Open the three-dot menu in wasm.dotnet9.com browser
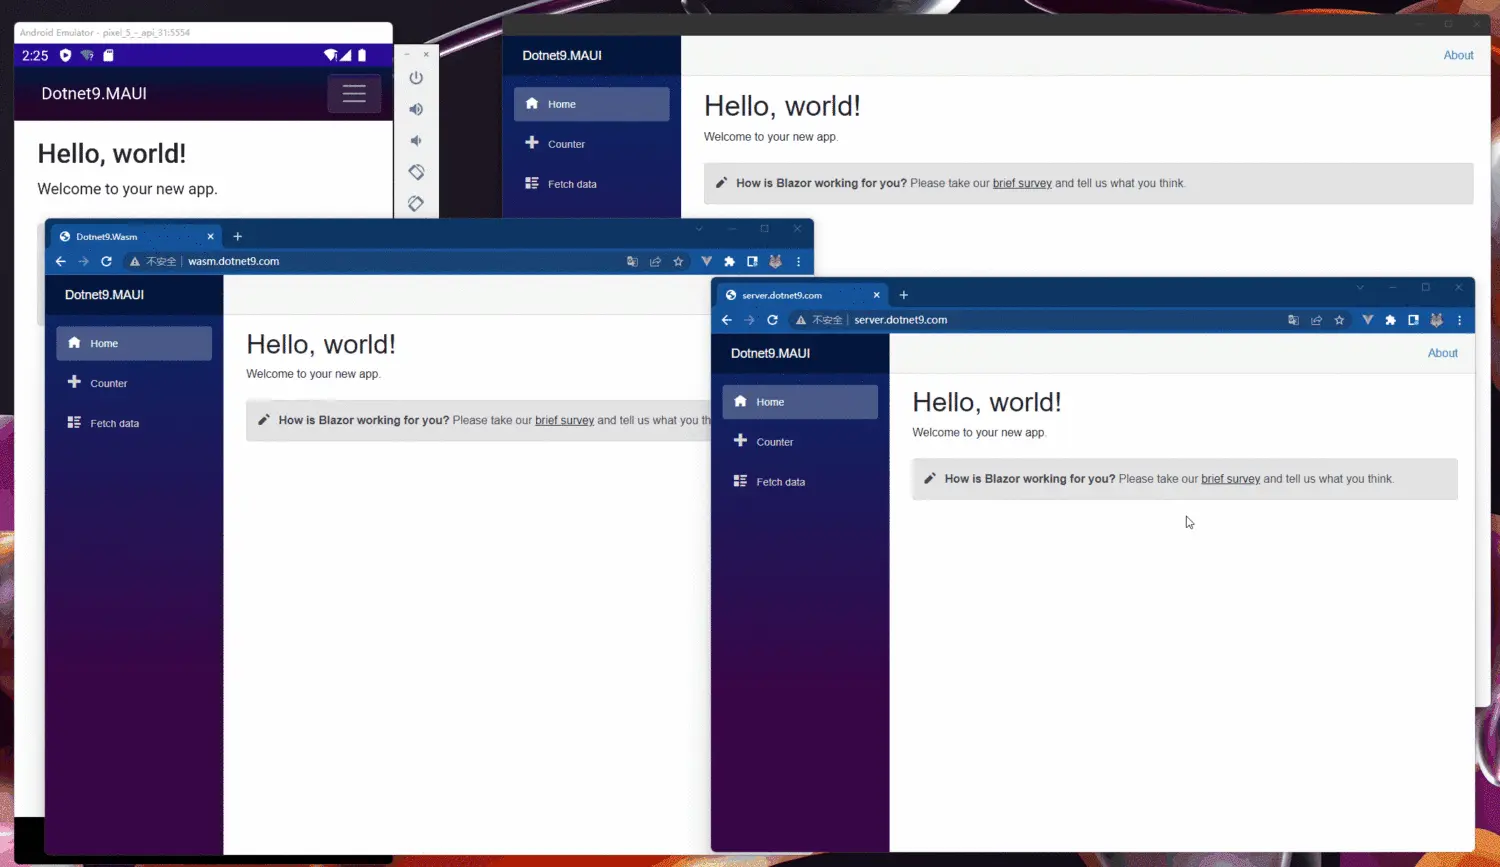 pyautogui.click(x=798, y=262)
